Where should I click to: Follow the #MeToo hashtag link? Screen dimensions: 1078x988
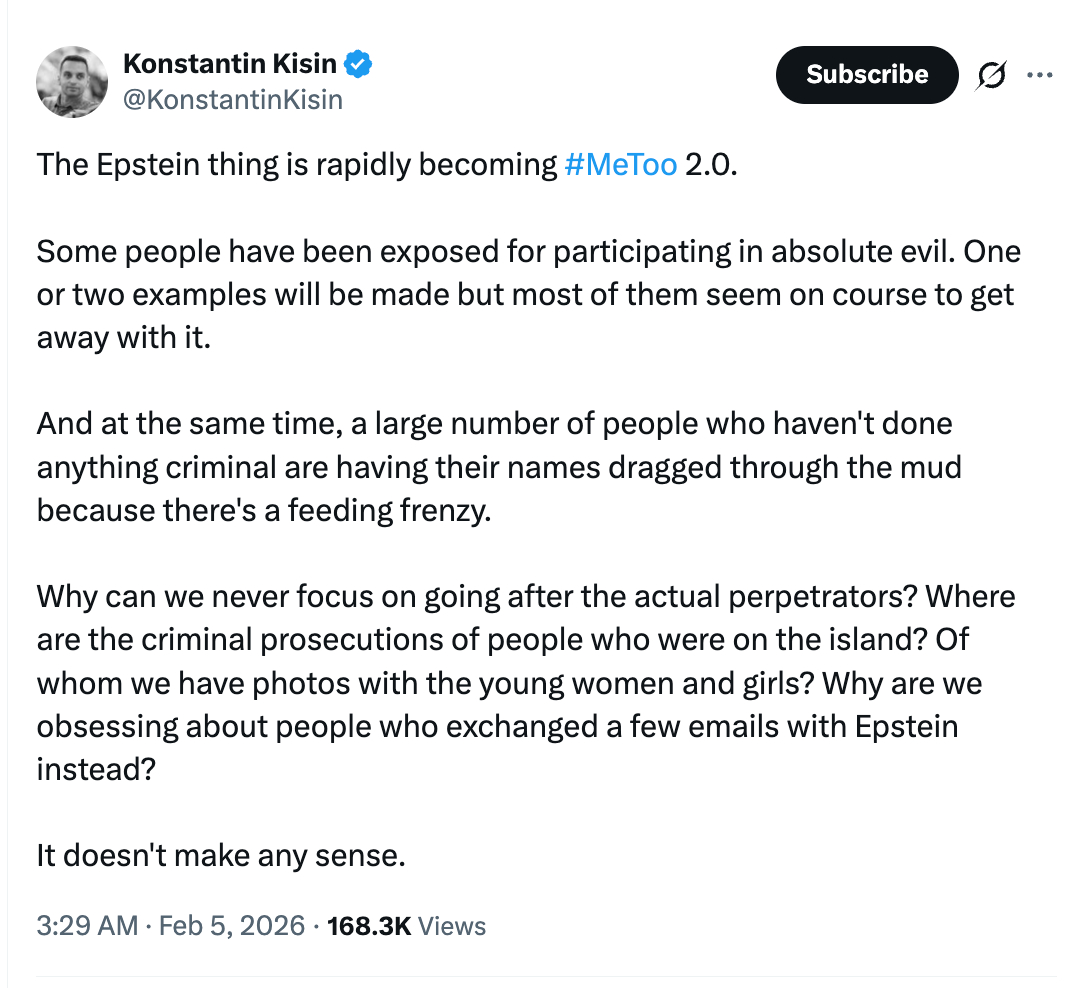(x=620, y=164)
